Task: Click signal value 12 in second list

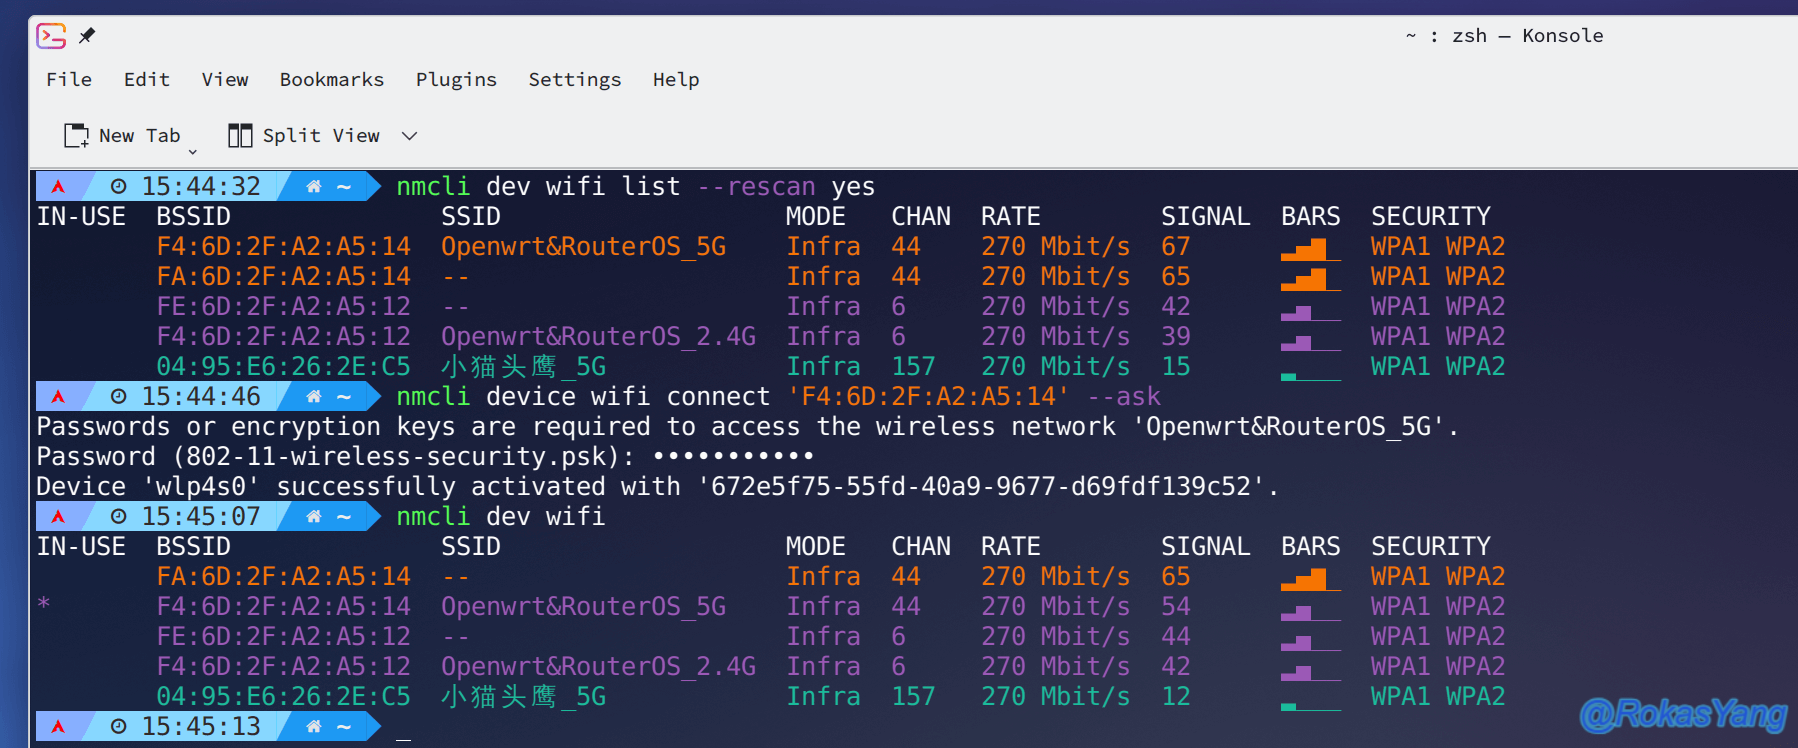Action: pos(1176,696)
